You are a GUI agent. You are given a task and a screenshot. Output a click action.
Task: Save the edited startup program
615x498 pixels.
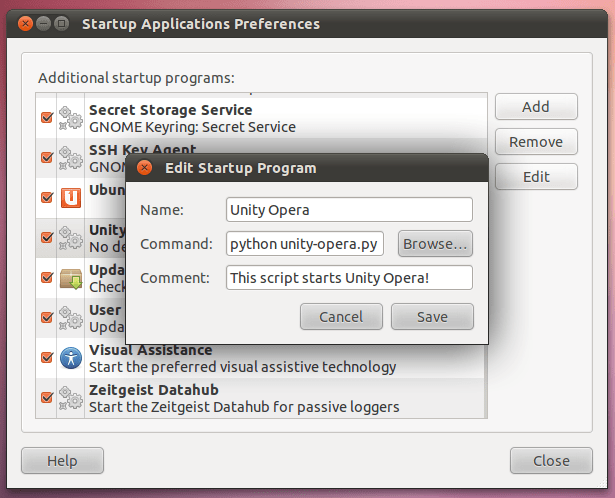click(x=432, y=317)
